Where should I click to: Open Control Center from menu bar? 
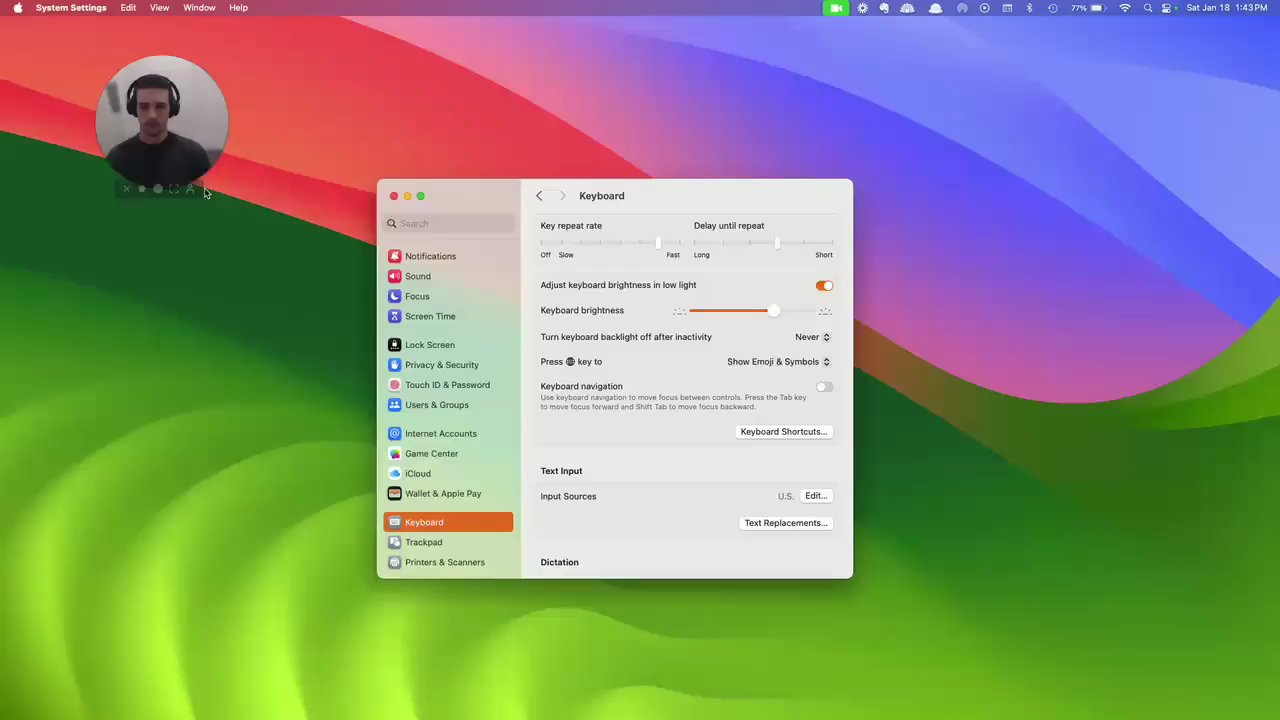click(x=1166, y=8)
